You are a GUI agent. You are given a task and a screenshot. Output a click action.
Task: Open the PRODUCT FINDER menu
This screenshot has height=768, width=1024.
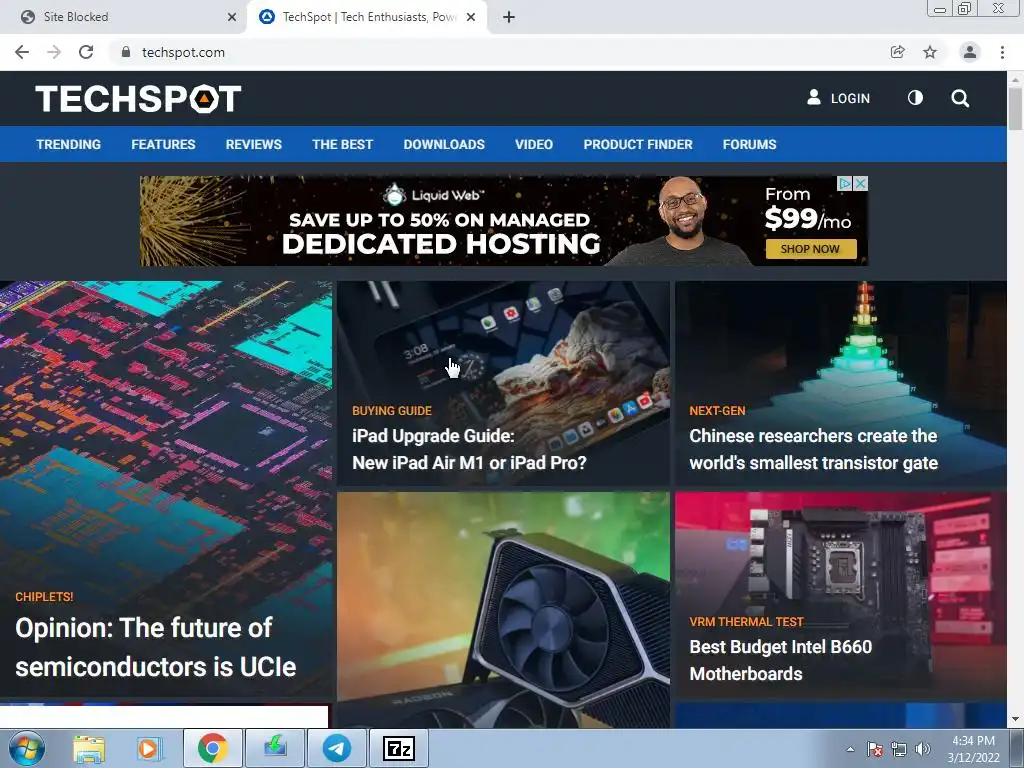tap(638, 144)
